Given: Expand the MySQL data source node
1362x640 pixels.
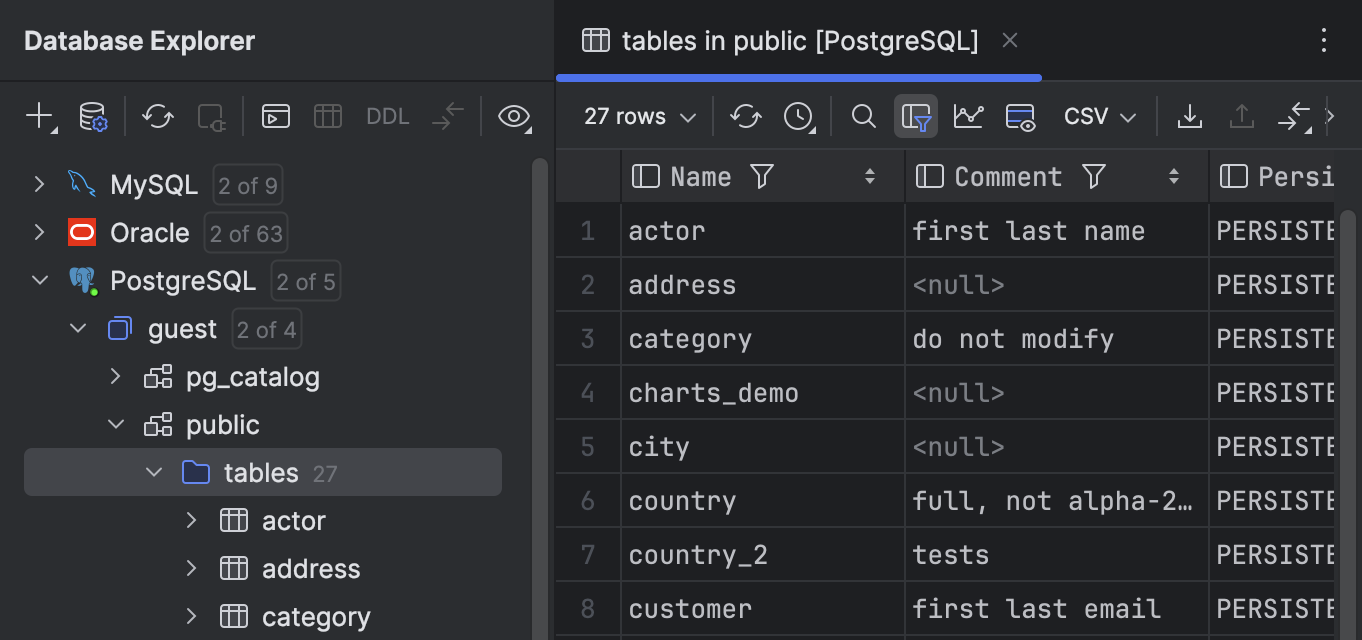Looking at the screenshot, I should pos(39,184).
